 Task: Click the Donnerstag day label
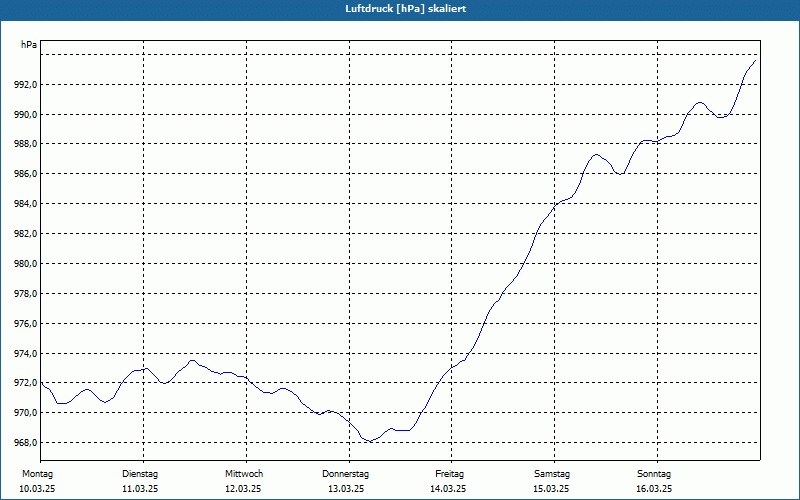tap(345, 474)
